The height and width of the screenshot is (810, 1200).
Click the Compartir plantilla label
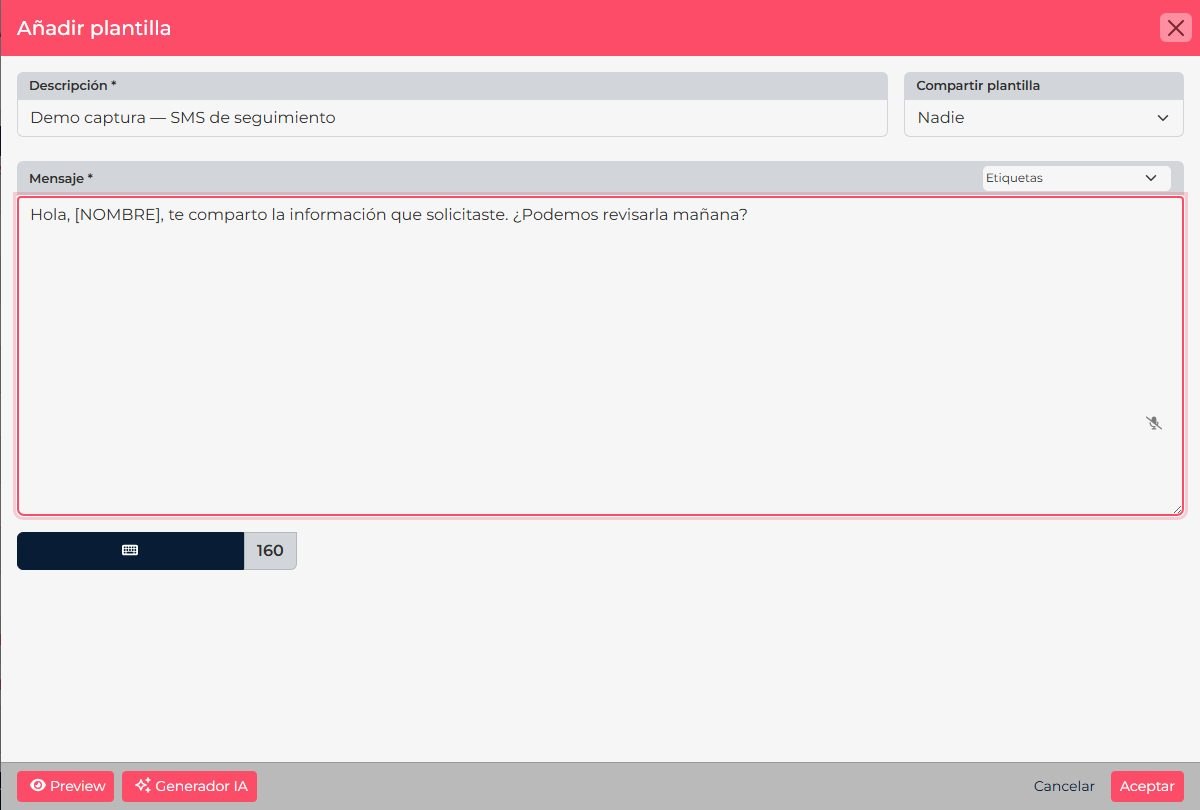[978, 86]
